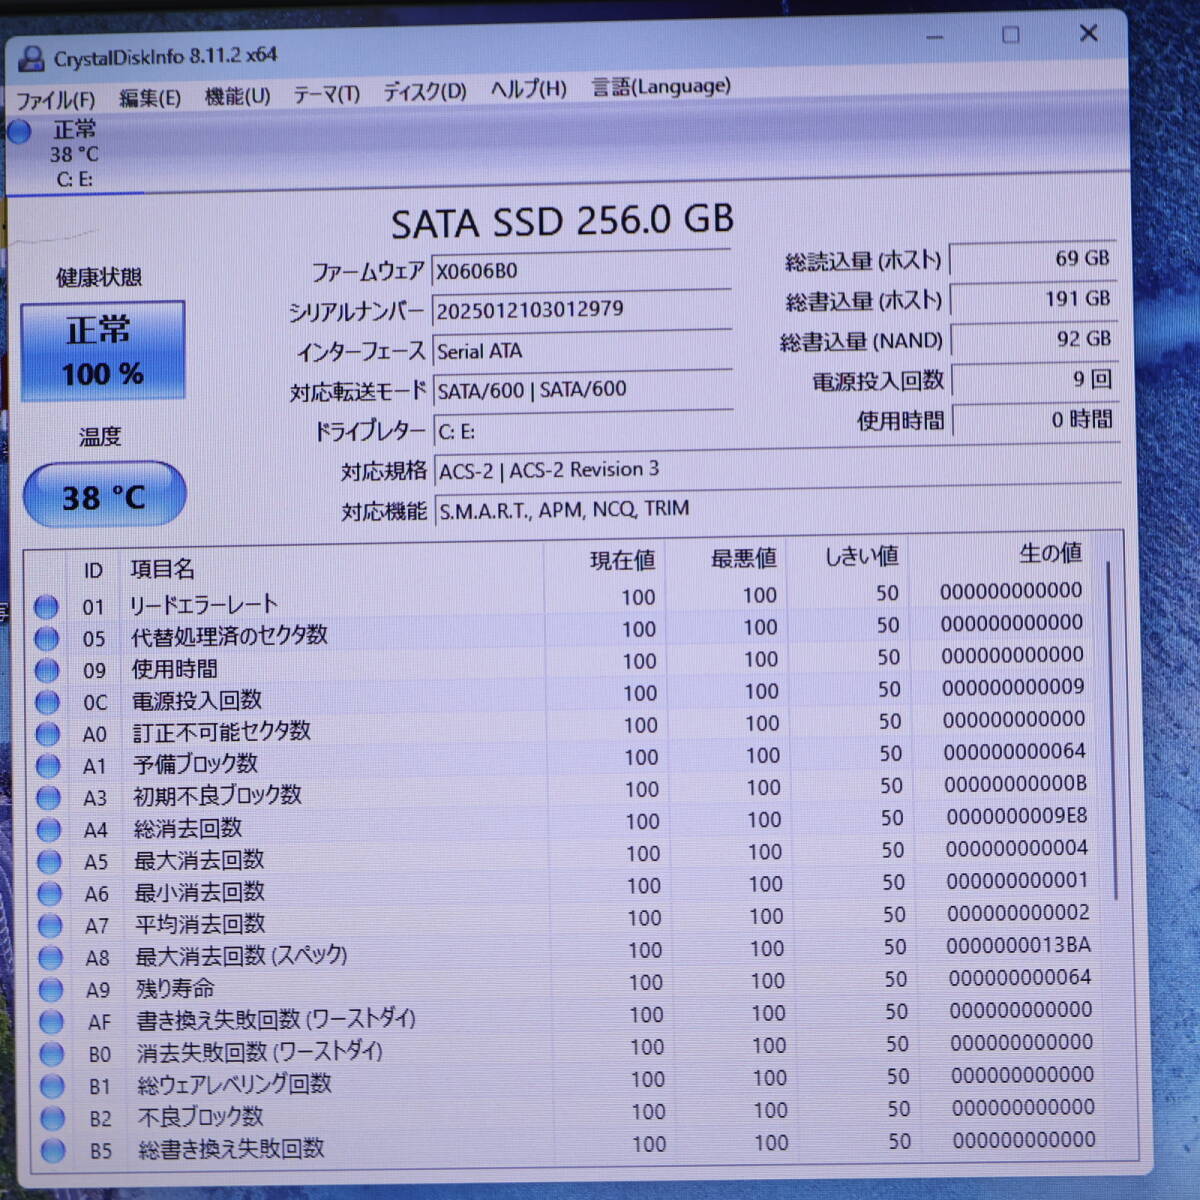Click the SMART table vertical scrollbar
This screenshot has width=1200, height=1200.
pyautogui.click(x=1110, y=730)
